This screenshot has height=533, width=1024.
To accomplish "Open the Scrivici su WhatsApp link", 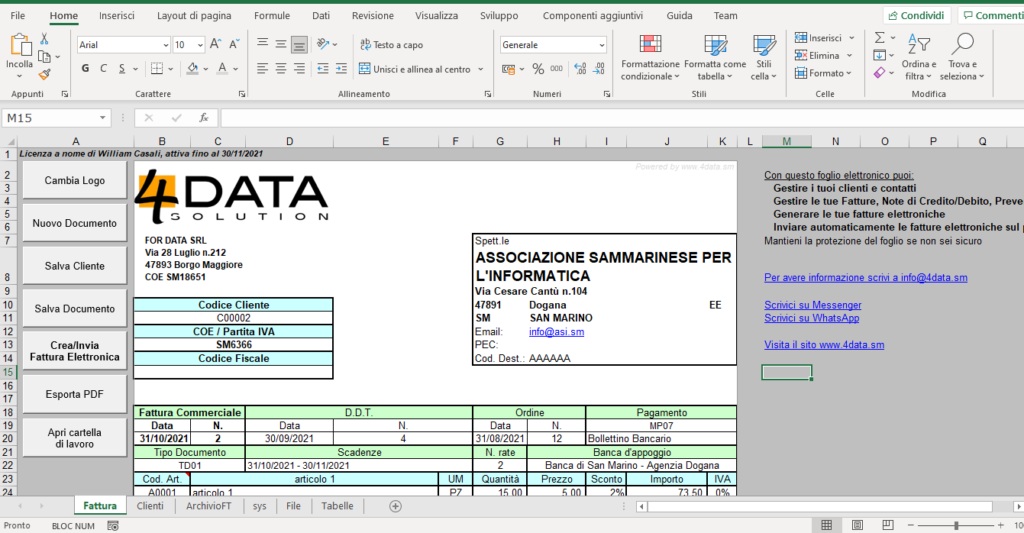I will click(x=812, y=318).
